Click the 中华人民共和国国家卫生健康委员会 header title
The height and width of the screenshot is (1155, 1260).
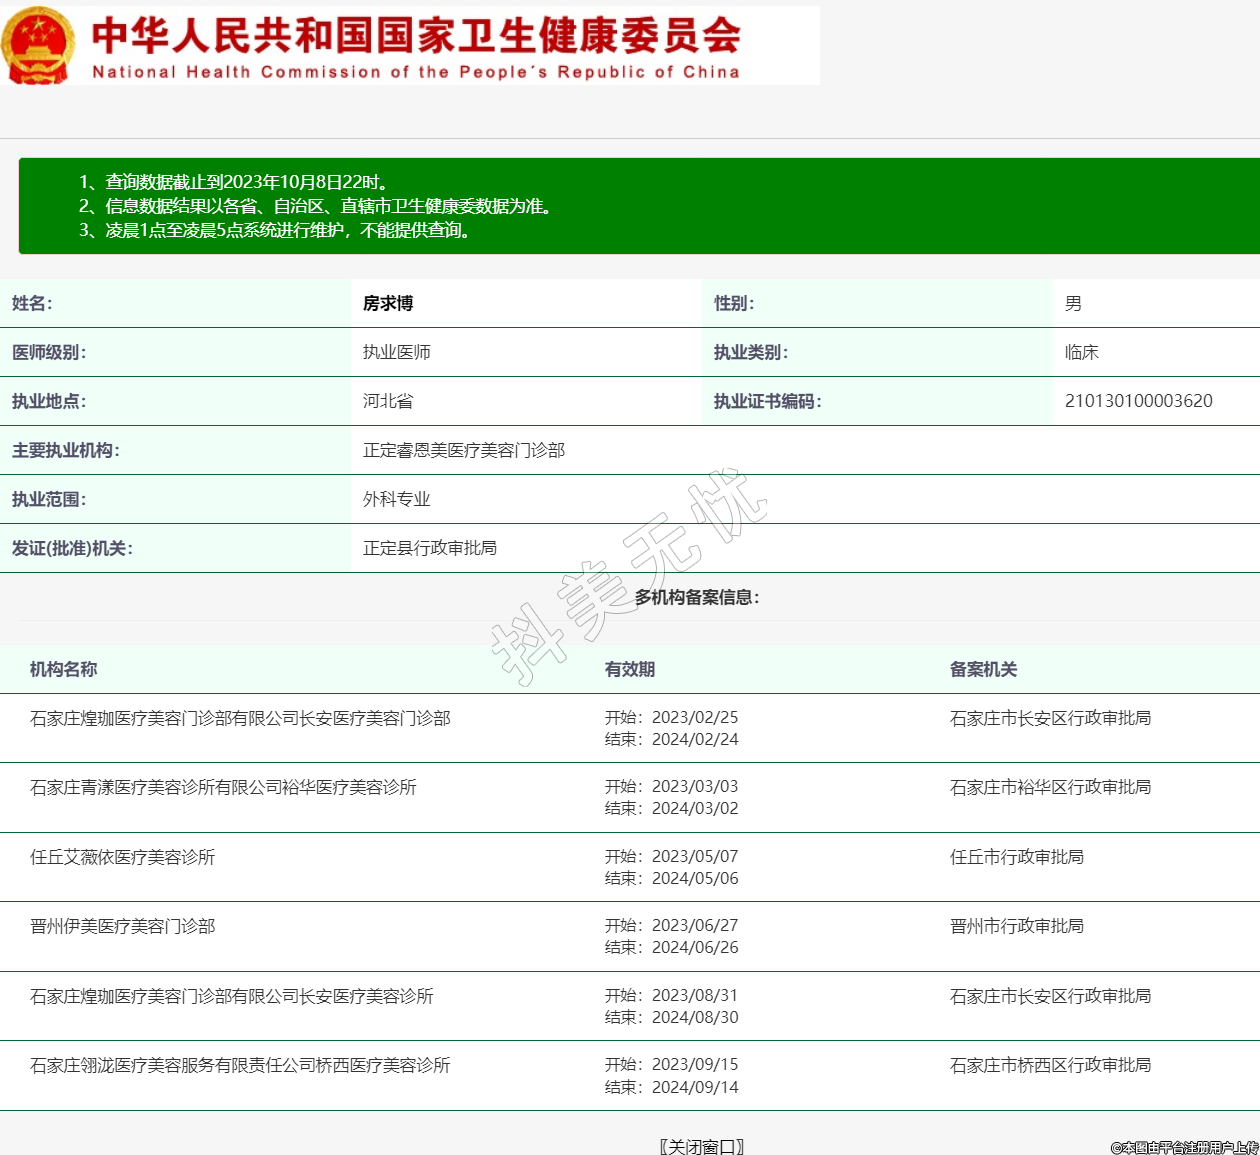[x=416, y=37]
